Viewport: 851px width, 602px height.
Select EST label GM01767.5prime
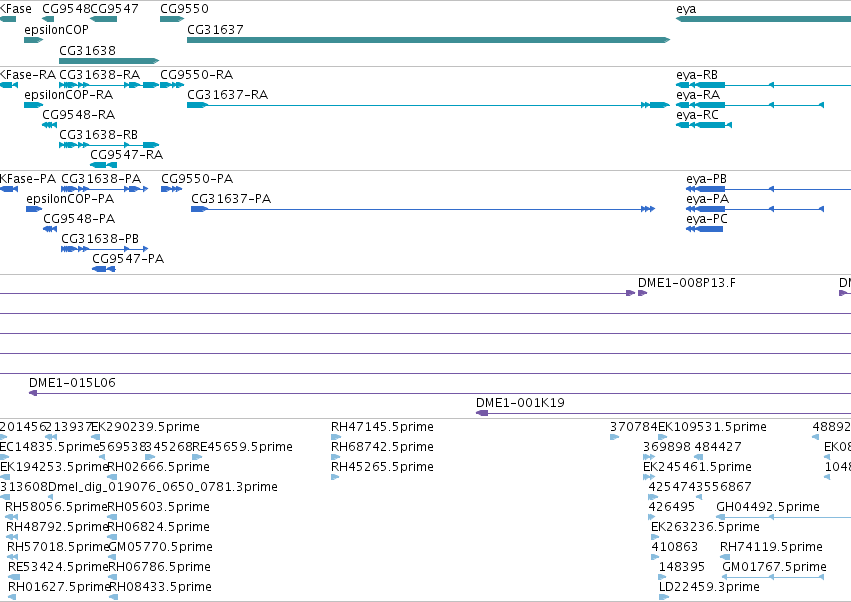click(x=774, y=567)
